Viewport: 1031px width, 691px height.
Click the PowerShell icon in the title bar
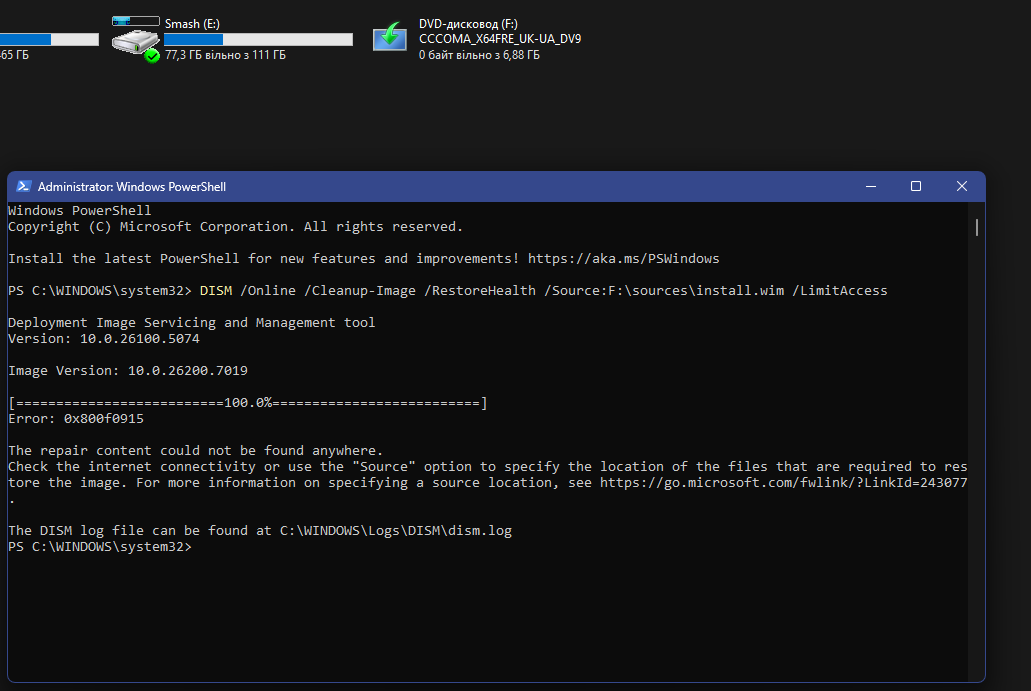click(x=24, y=187)
